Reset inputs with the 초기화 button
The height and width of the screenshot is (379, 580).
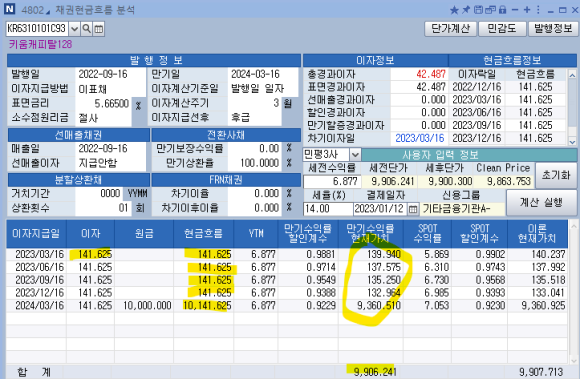point(556,175)
